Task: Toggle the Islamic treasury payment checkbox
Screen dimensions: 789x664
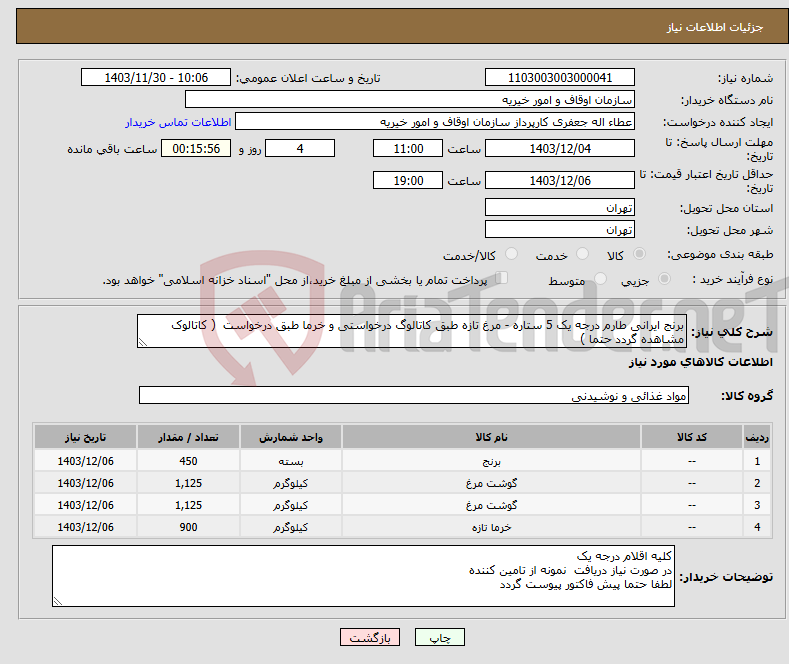Action: pos(502,278)
